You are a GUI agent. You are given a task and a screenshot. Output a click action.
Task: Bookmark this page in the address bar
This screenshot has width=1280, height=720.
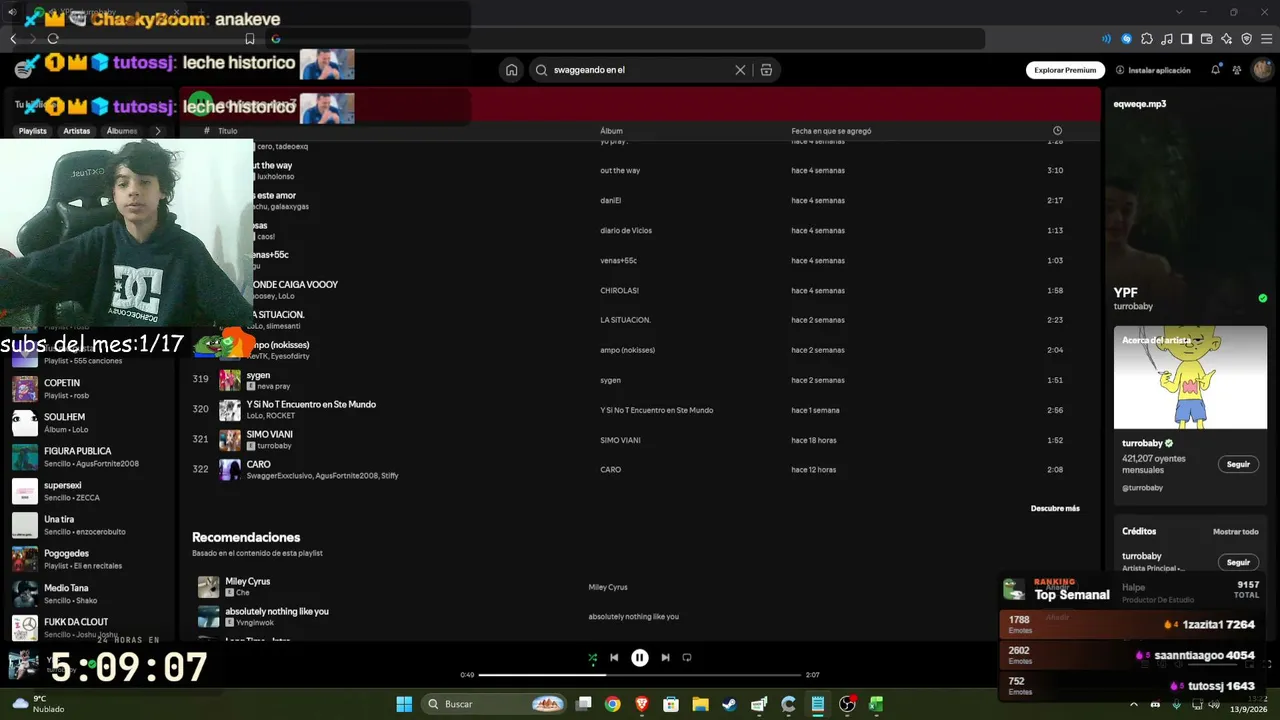pyautogui.click(x=250, y=39)
